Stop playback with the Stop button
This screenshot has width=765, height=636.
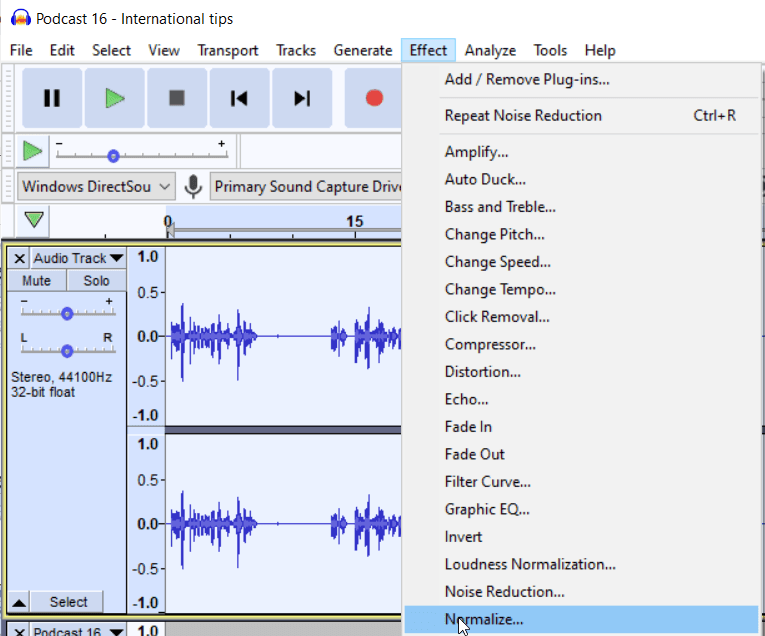point(177,98)
